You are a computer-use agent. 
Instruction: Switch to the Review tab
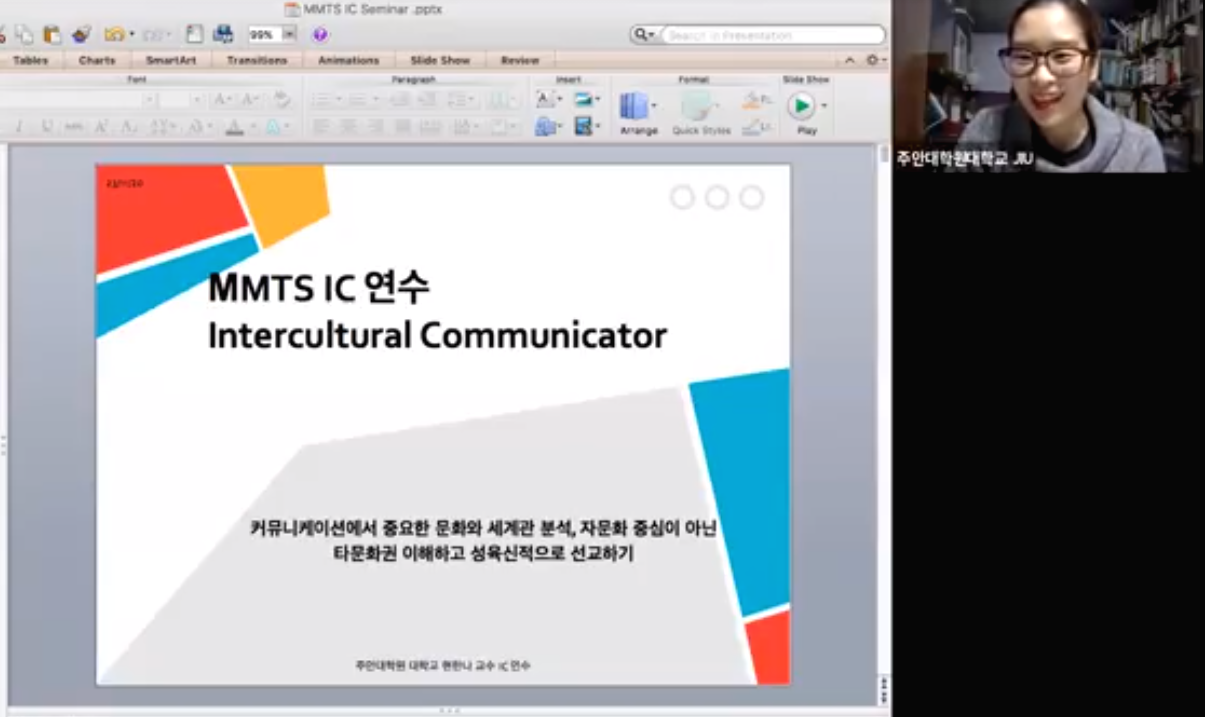click(x=520, y=60)
